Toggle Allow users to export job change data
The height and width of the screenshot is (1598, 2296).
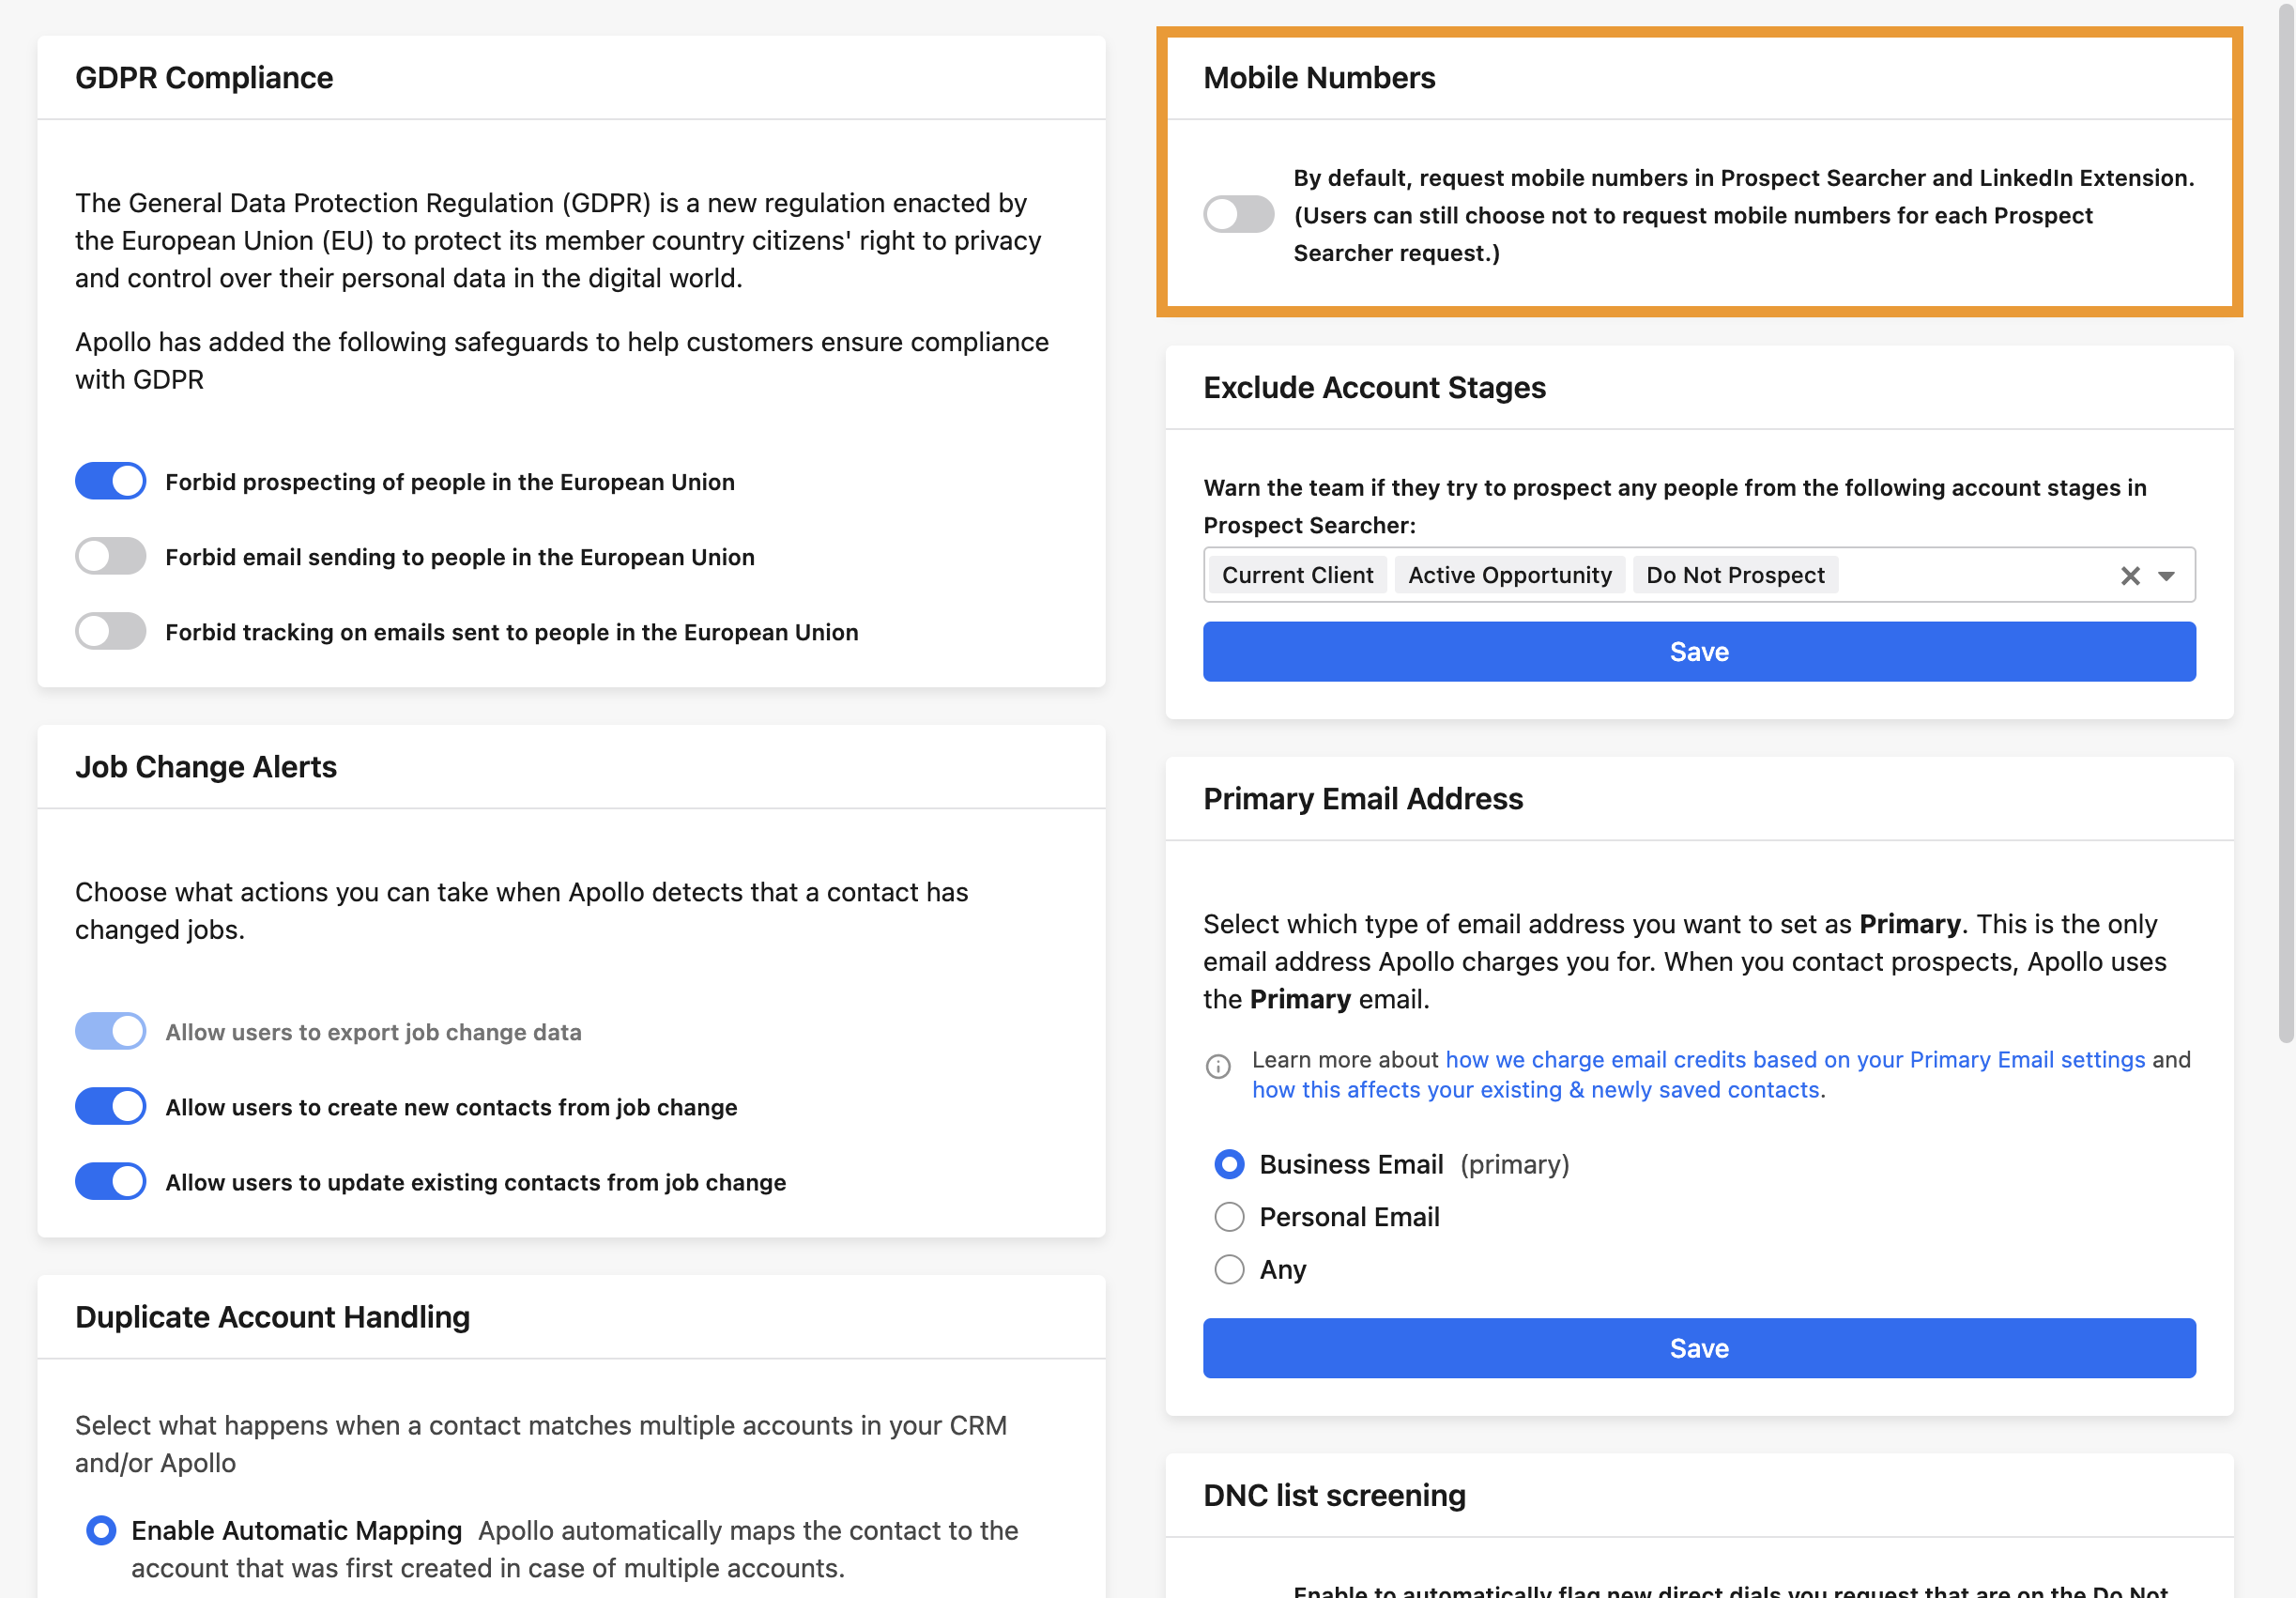tap(110, 1031)
